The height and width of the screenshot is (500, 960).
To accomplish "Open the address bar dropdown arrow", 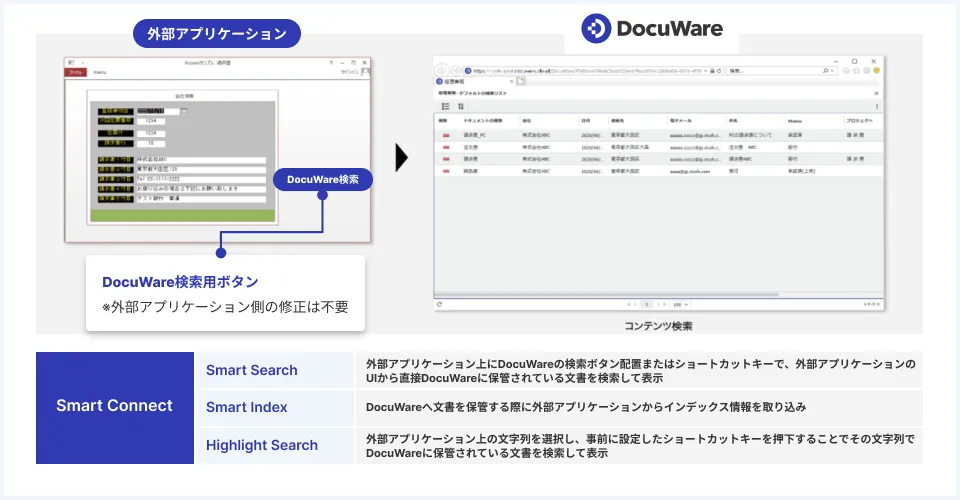I will pos(705,71).
